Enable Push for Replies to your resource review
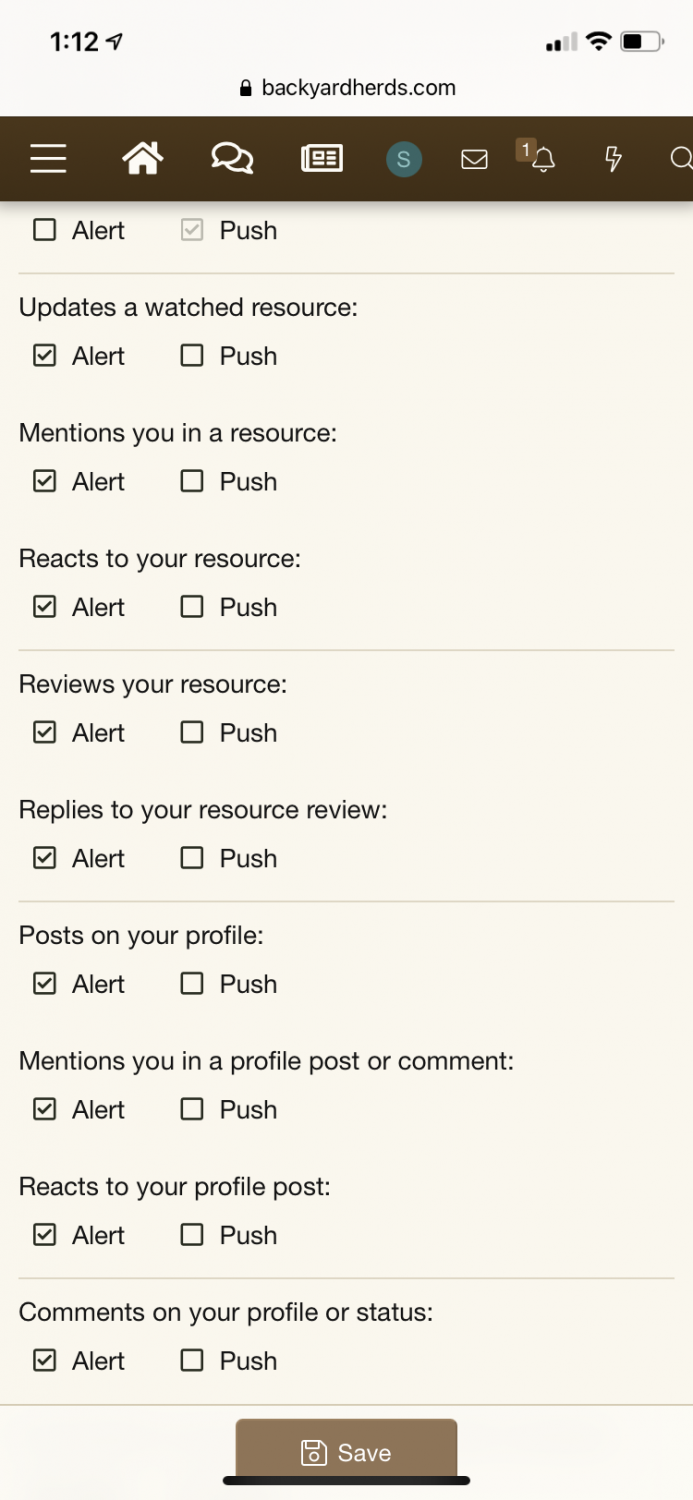The width and height of the screenshot is (693, 1500). (x=192, y=858)
